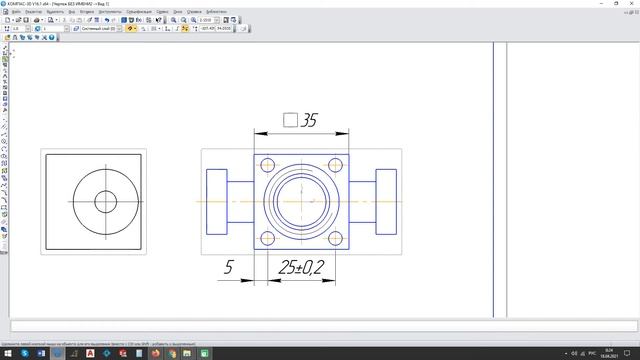Open the Windows notification center

tap(627, 353)
